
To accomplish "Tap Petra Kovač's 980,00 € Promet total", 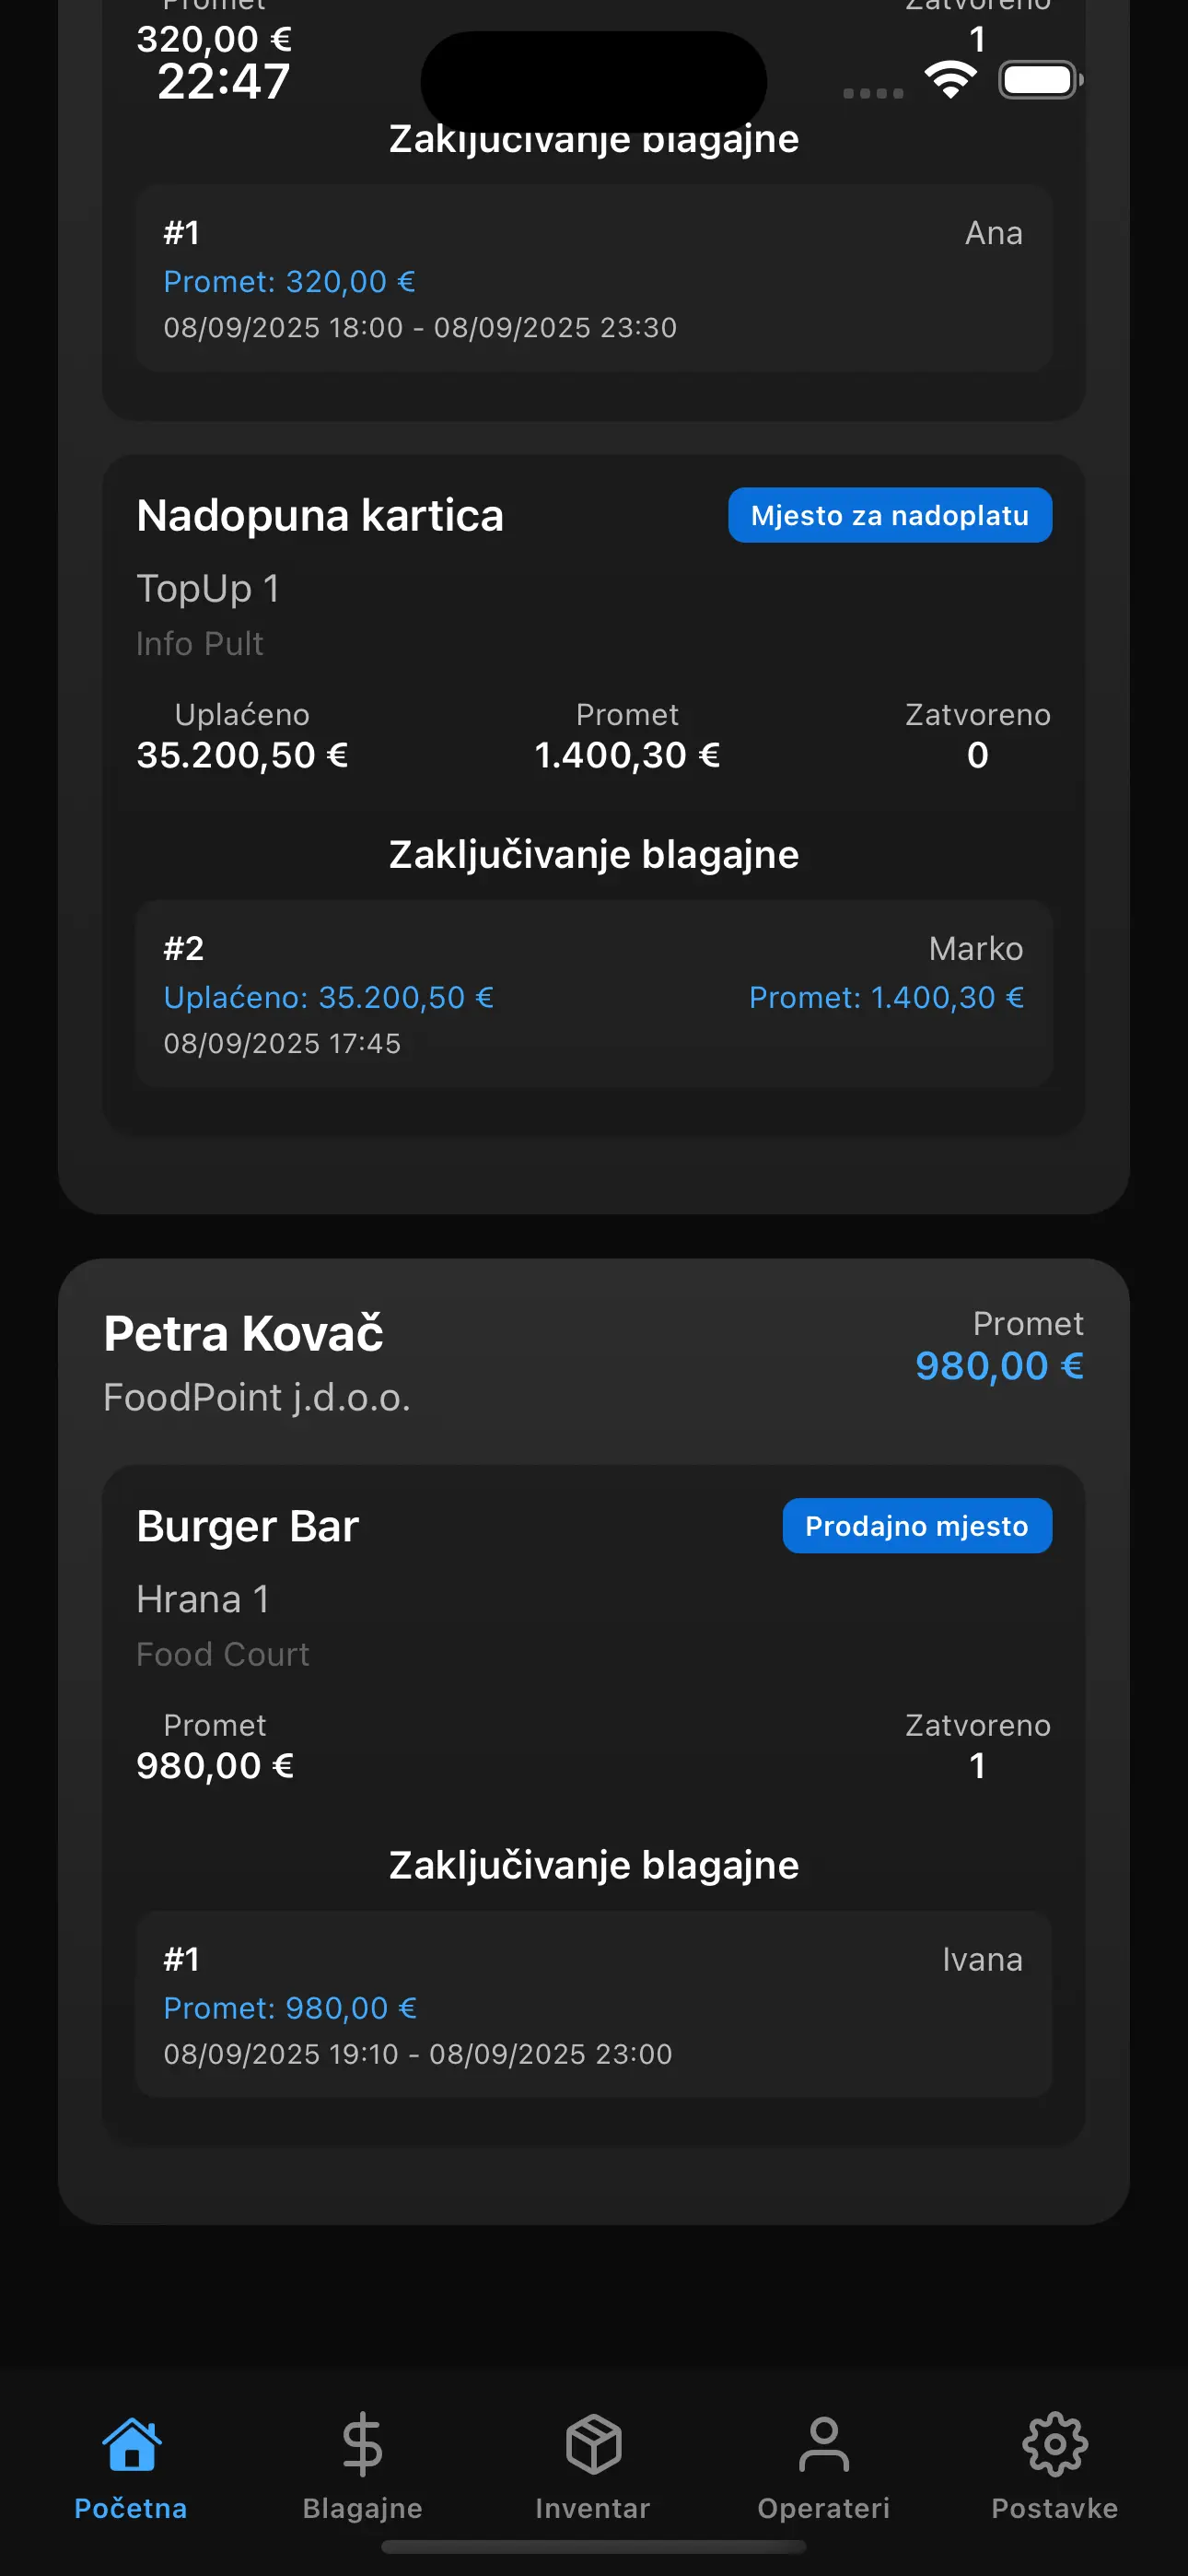I will click(999, 1366).
